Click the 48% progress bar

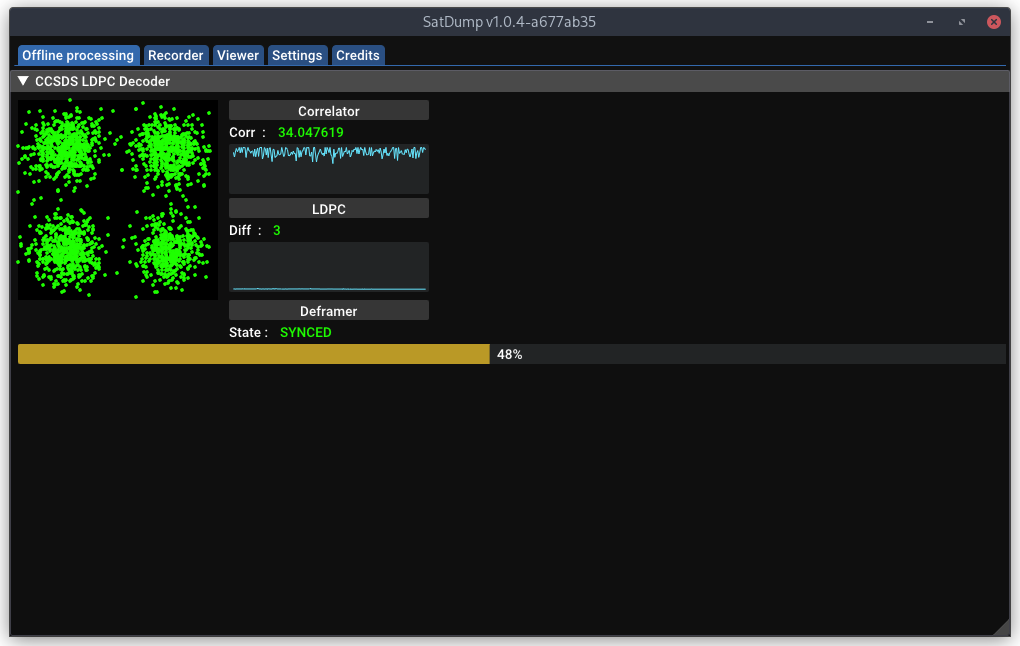point(511,354)
